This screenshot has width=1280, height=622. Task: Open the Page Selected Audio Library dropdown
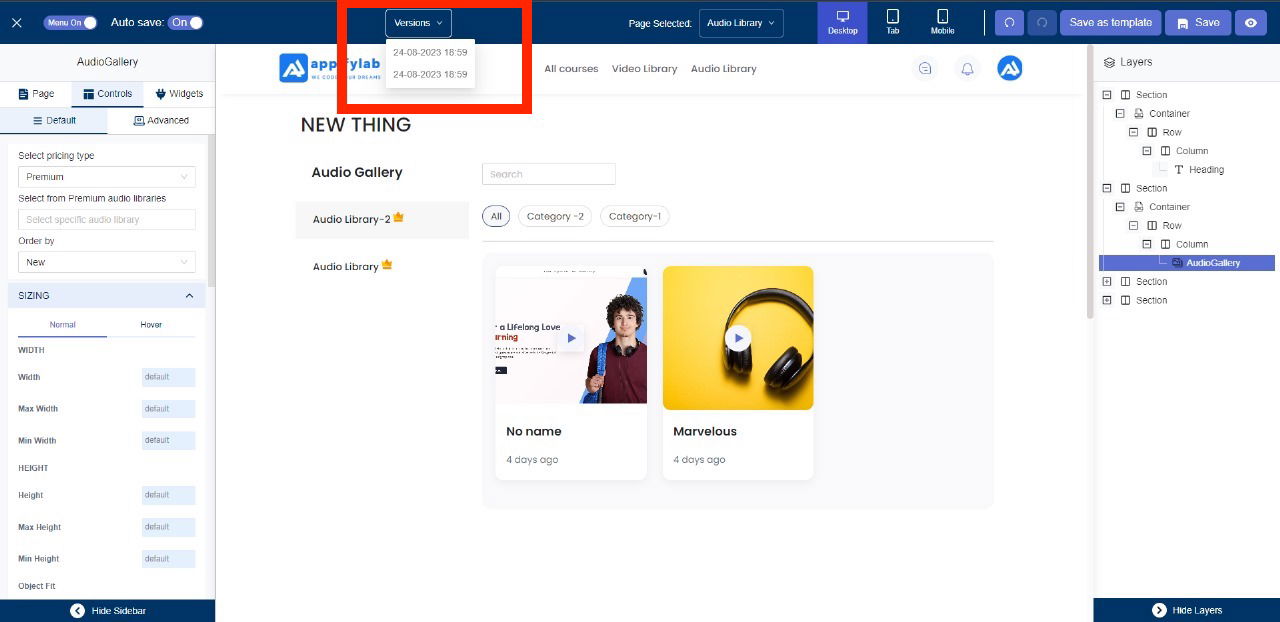pos(741,23)
